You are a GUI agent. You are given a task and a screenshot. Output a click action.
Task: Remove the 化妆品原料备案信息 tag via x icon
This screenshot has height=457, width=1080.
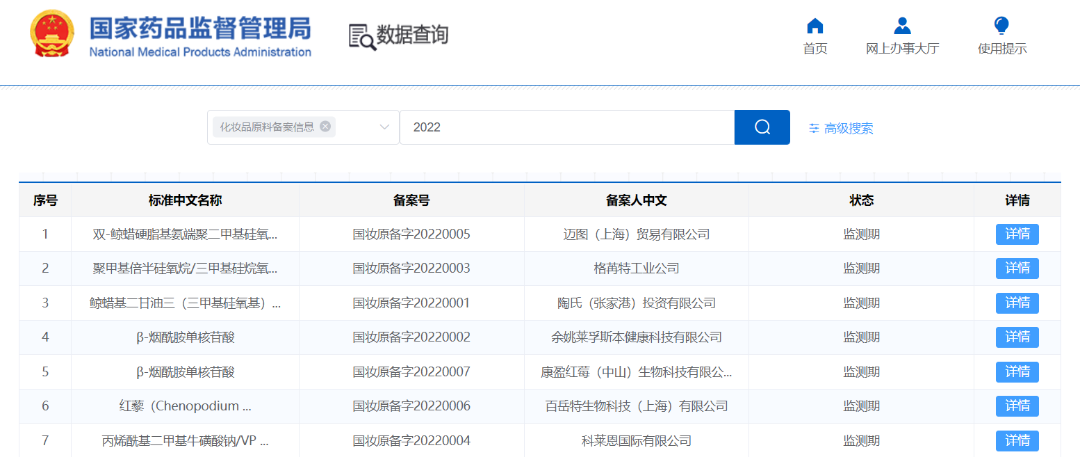pyautogui.click(x=325, y=127)
